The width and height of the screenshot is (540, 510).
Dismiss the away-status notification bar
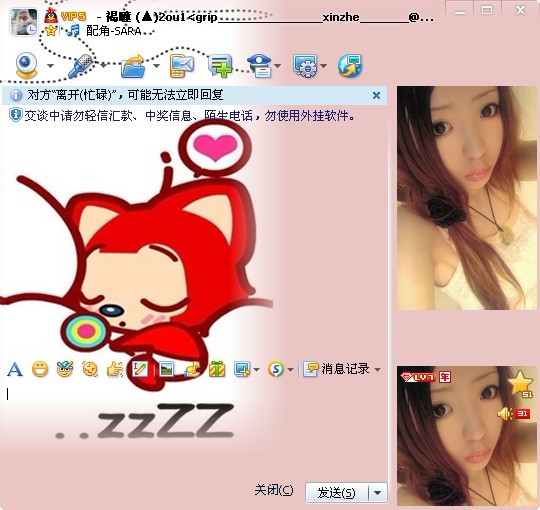click(376, 95)
